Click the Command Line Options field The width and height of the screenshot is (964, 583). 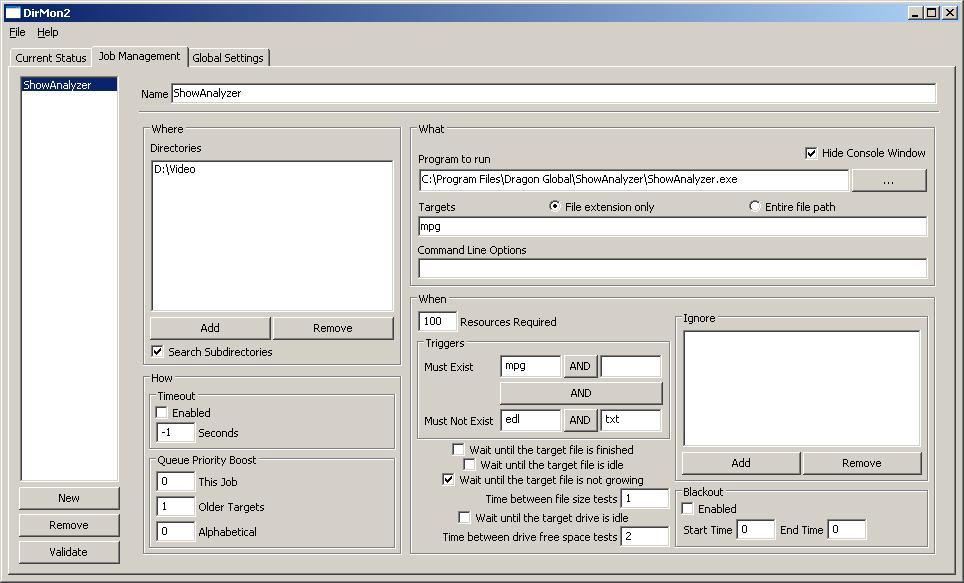point(672,268)
